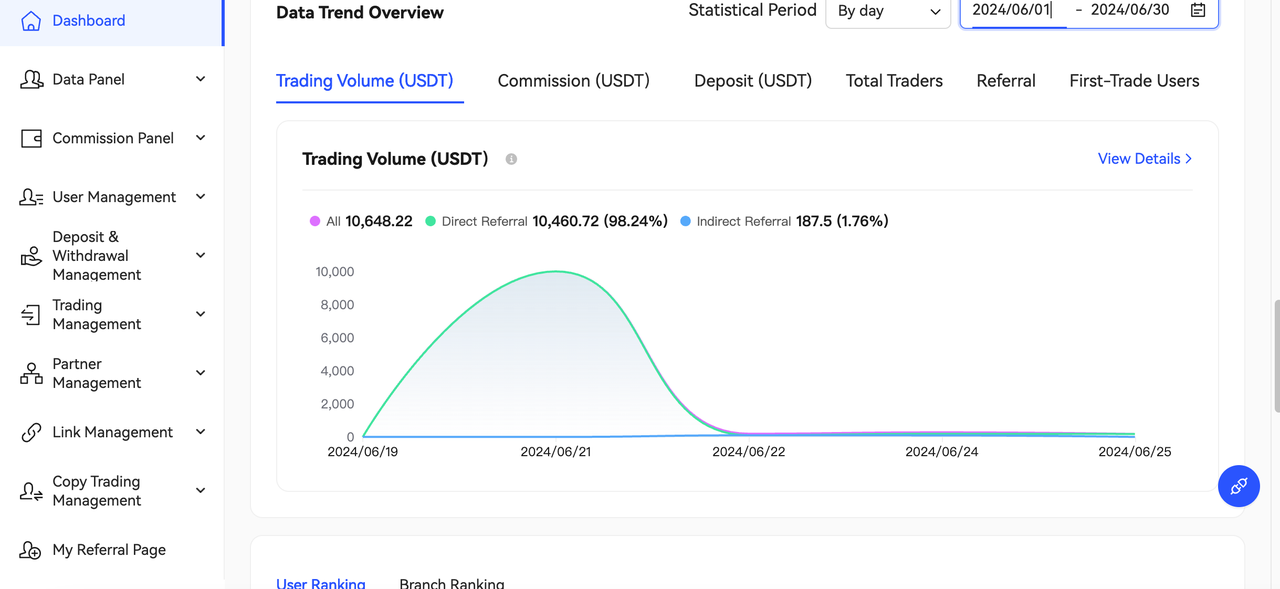The width and height of the screenshot is (1280, 589).
Task: Open the calendar icon in date range
Action: 1197,10
